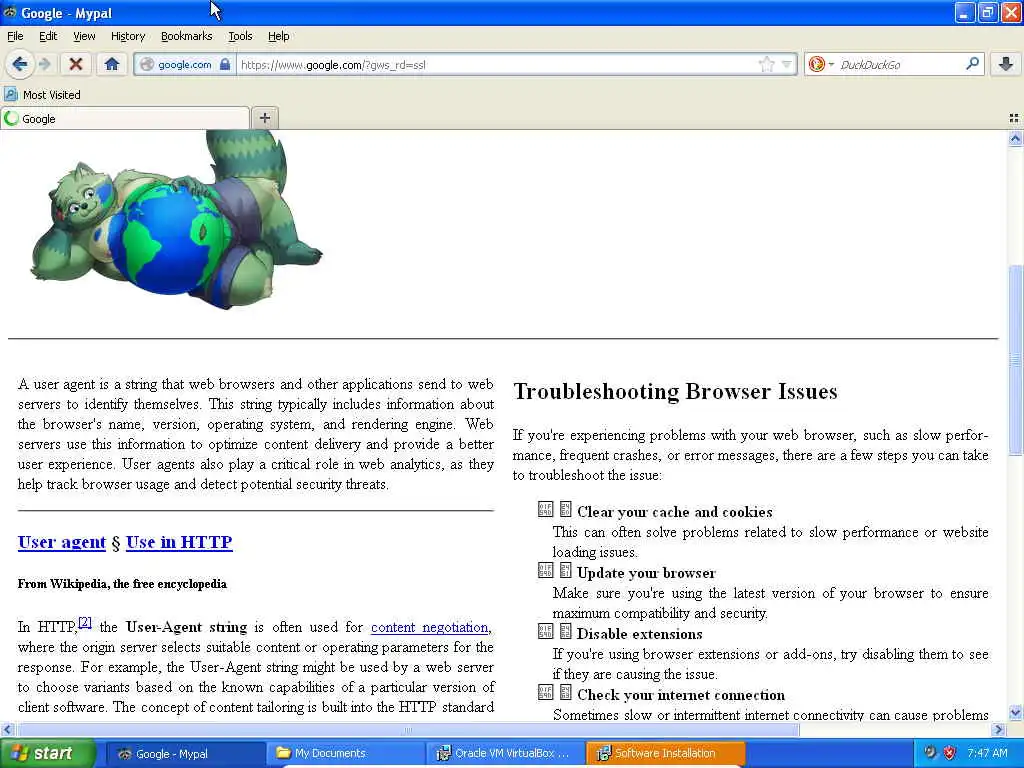Open the File menu
1024x768 pixels.
point(15,36)
